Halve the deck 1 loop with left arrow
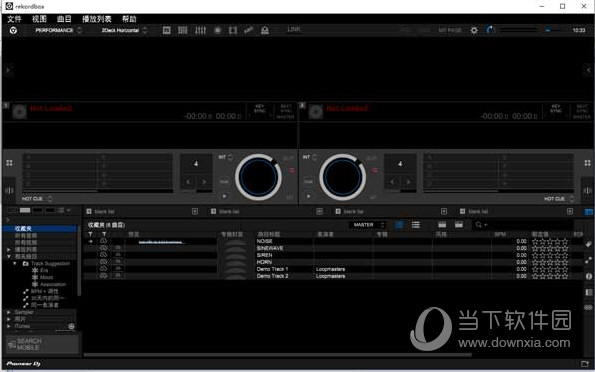The width and height of the screenshot is (595, 372). (x=188, y=182)
